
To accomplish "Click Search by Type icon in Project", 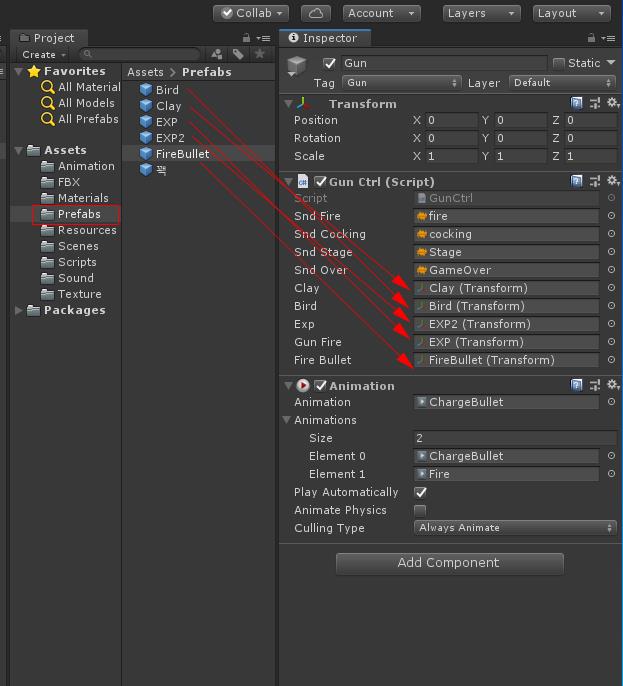I will click(217, 54).
